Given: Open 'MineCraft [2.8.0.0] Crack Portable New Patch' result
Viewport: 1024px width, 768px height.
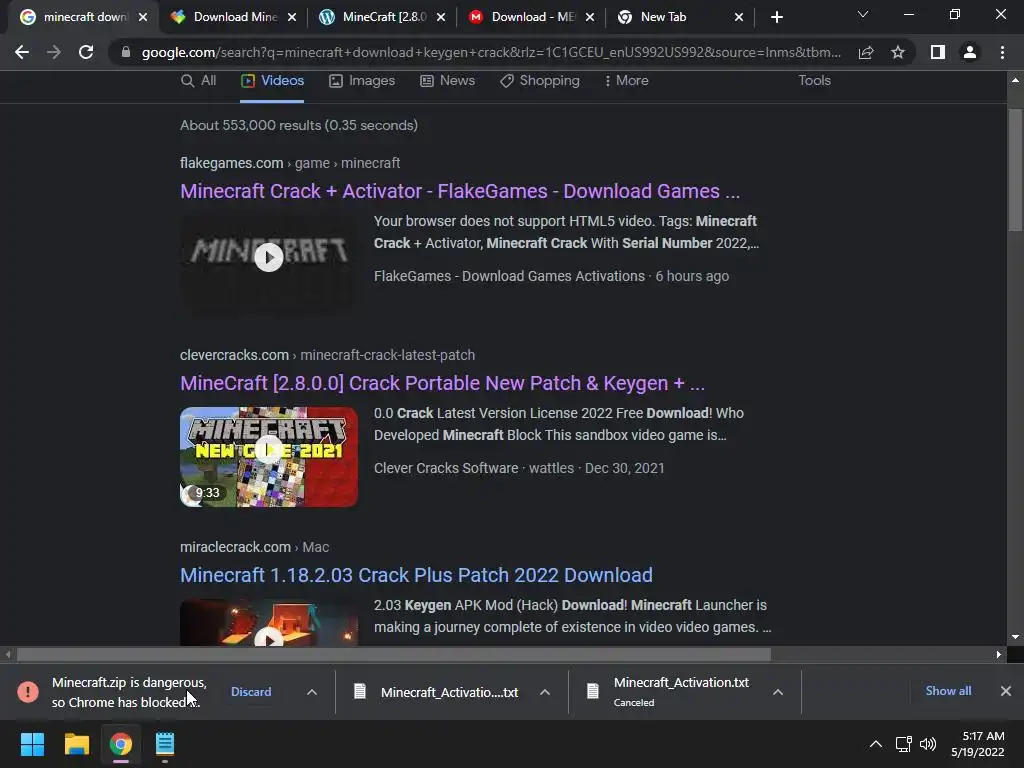Looking at the screenshot, I should click(x=442, y=383).
